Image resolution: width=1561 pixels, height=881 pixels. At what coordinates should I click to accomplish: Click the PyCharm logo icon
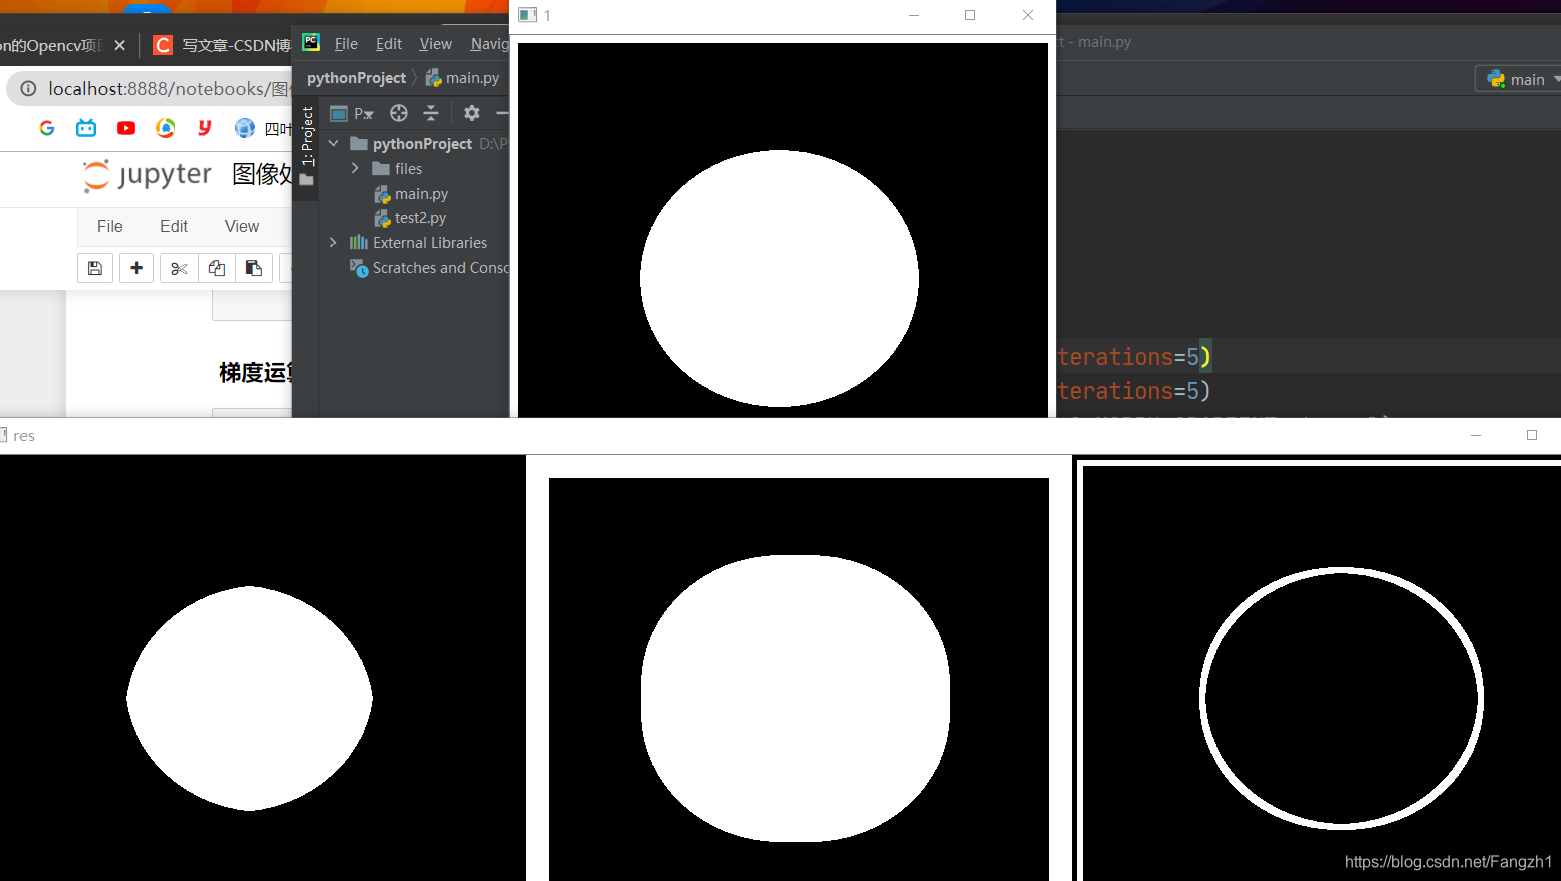[x=311, y=42]
